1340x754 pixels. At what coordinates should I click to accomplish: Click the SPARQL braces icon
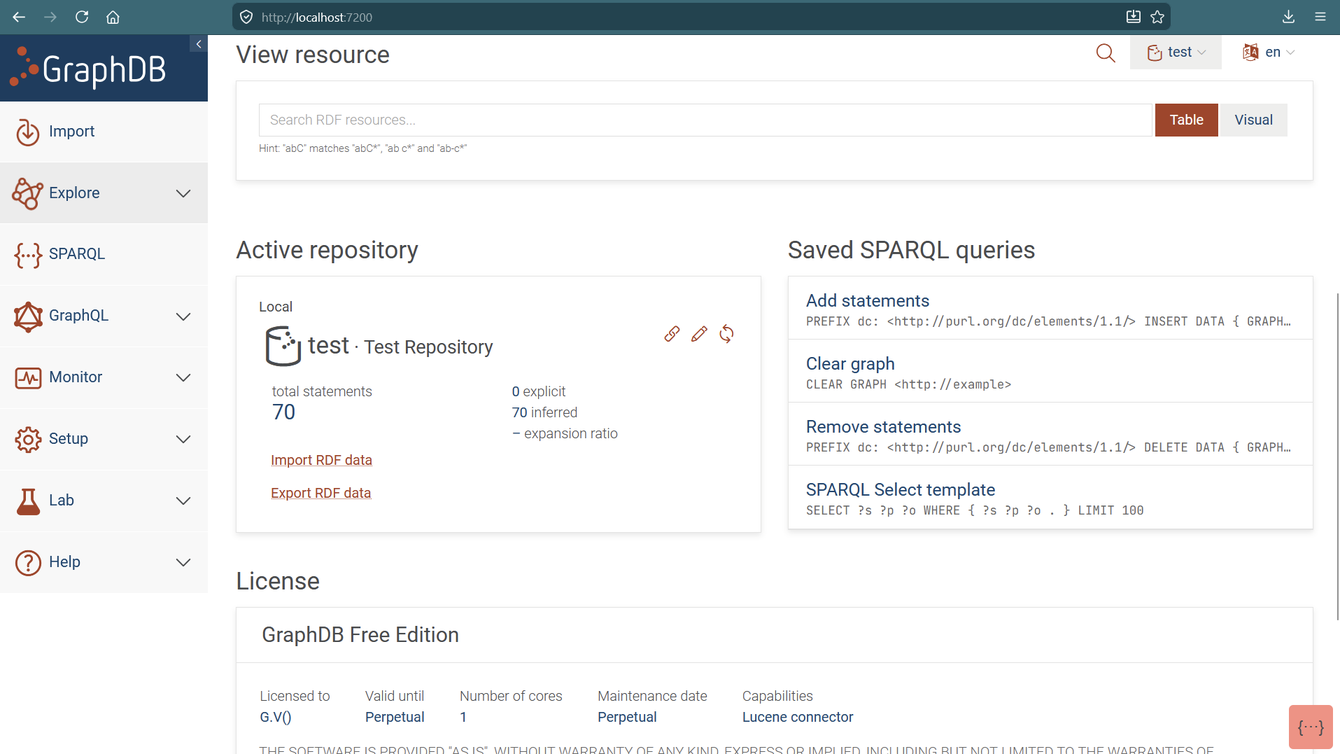click(28, 254)
